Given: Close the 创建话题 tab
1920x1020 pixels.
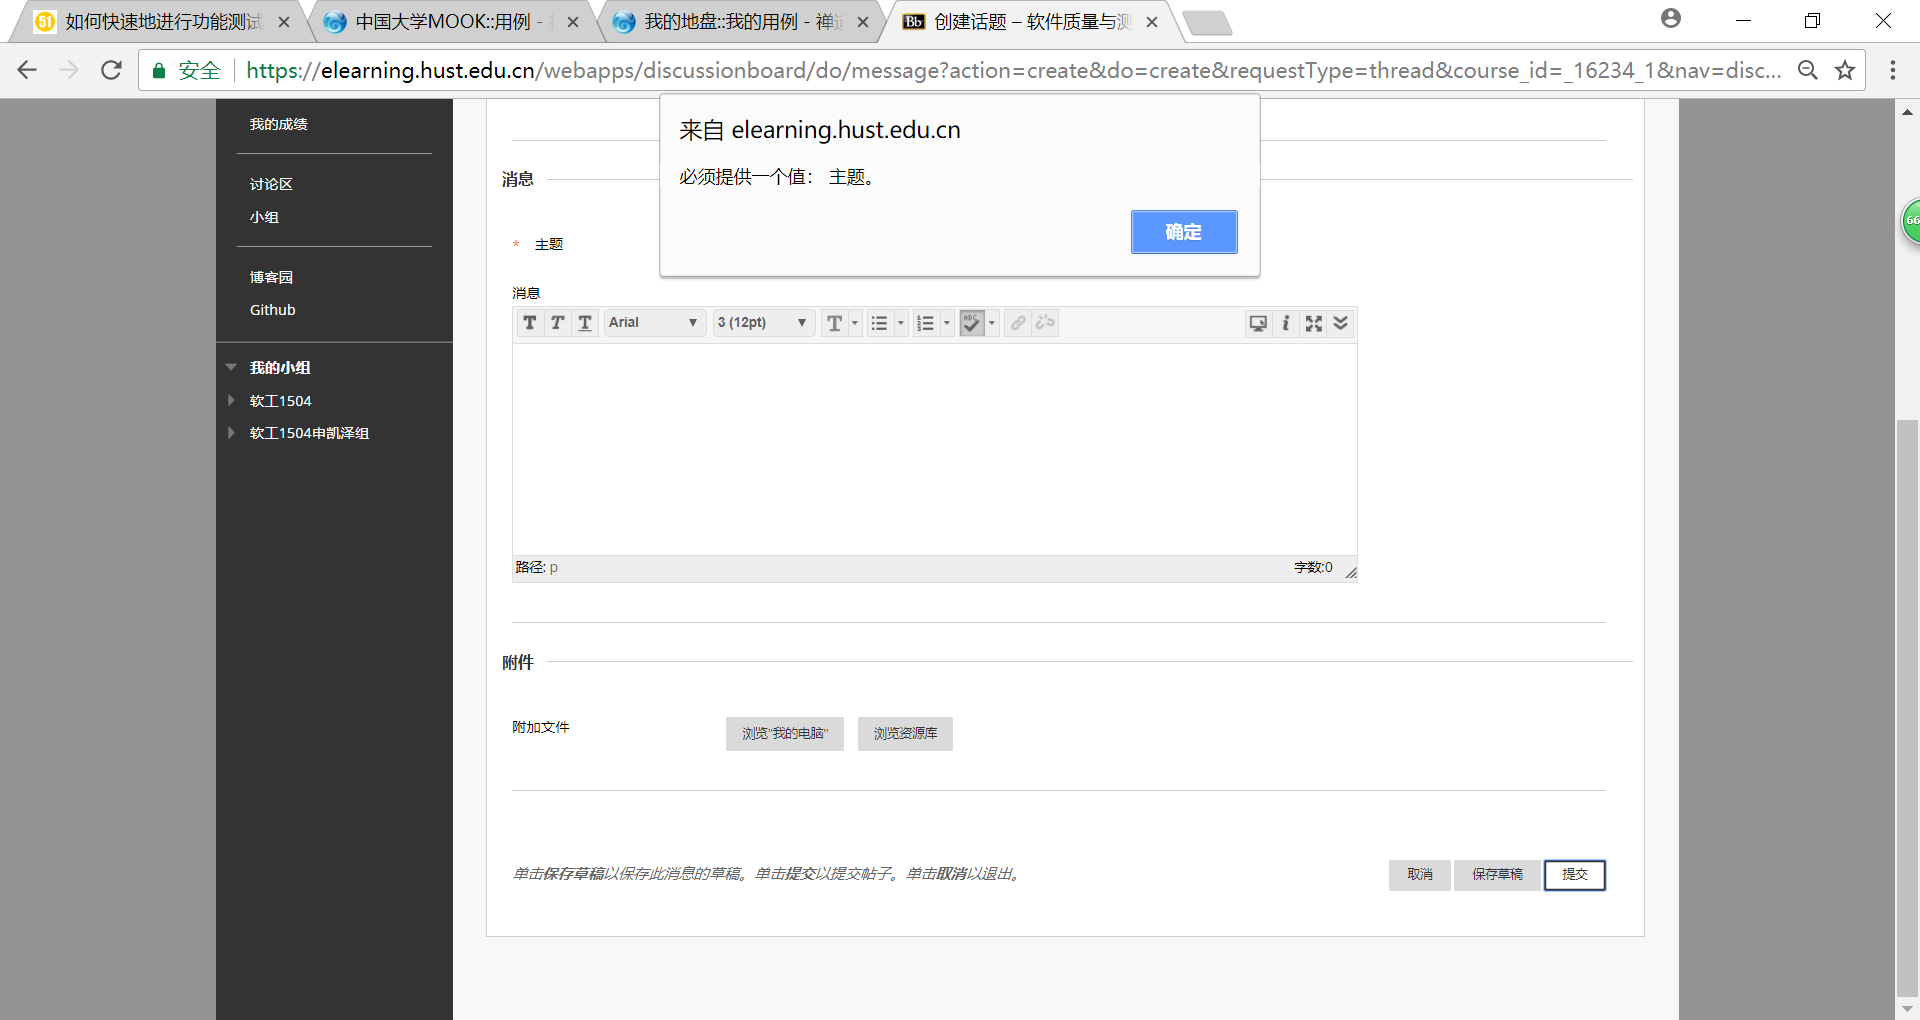Looking at the screenshot, I should point(1152,22).
